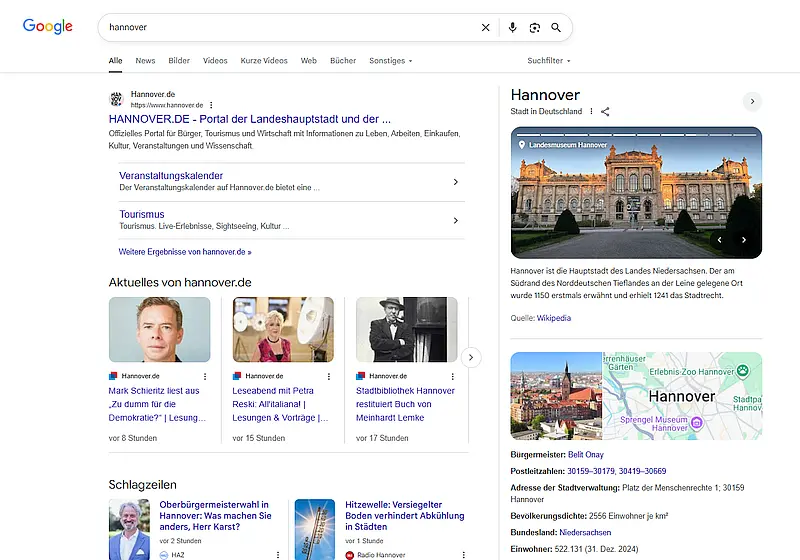Screen dimensions: 800x560
Task: Open Oberbürgermeisterwahl headline photo thumbnail
Action: coord(130,529)
